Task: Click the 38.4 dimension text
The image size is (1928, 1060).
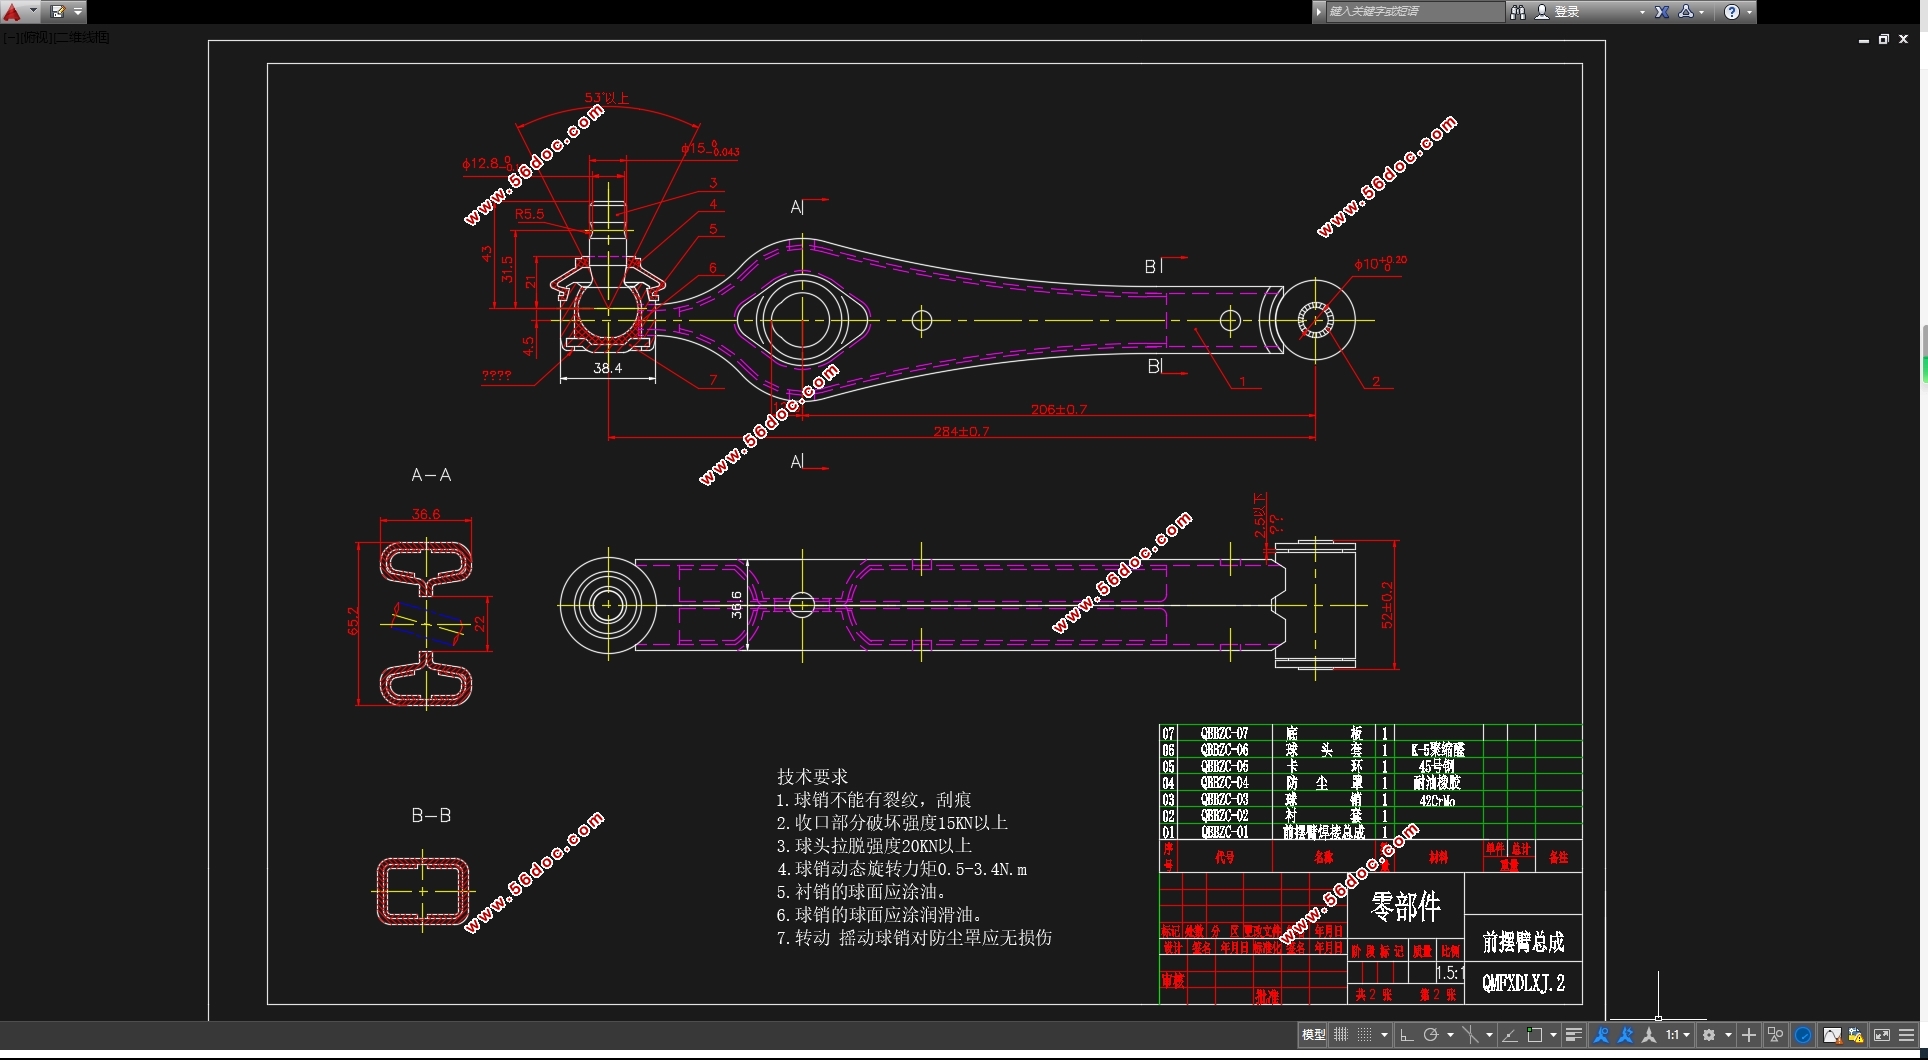Action: coord(607,368)
